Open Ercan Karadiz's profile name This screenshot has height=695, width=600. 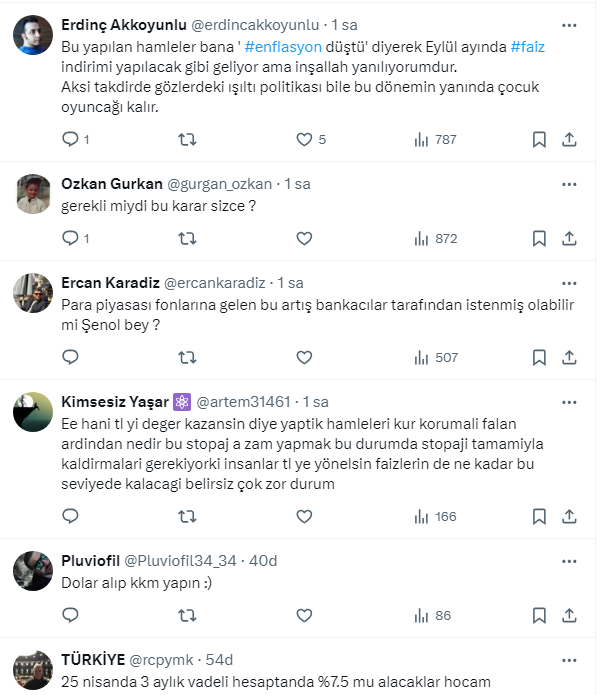[x=108, y=283]
